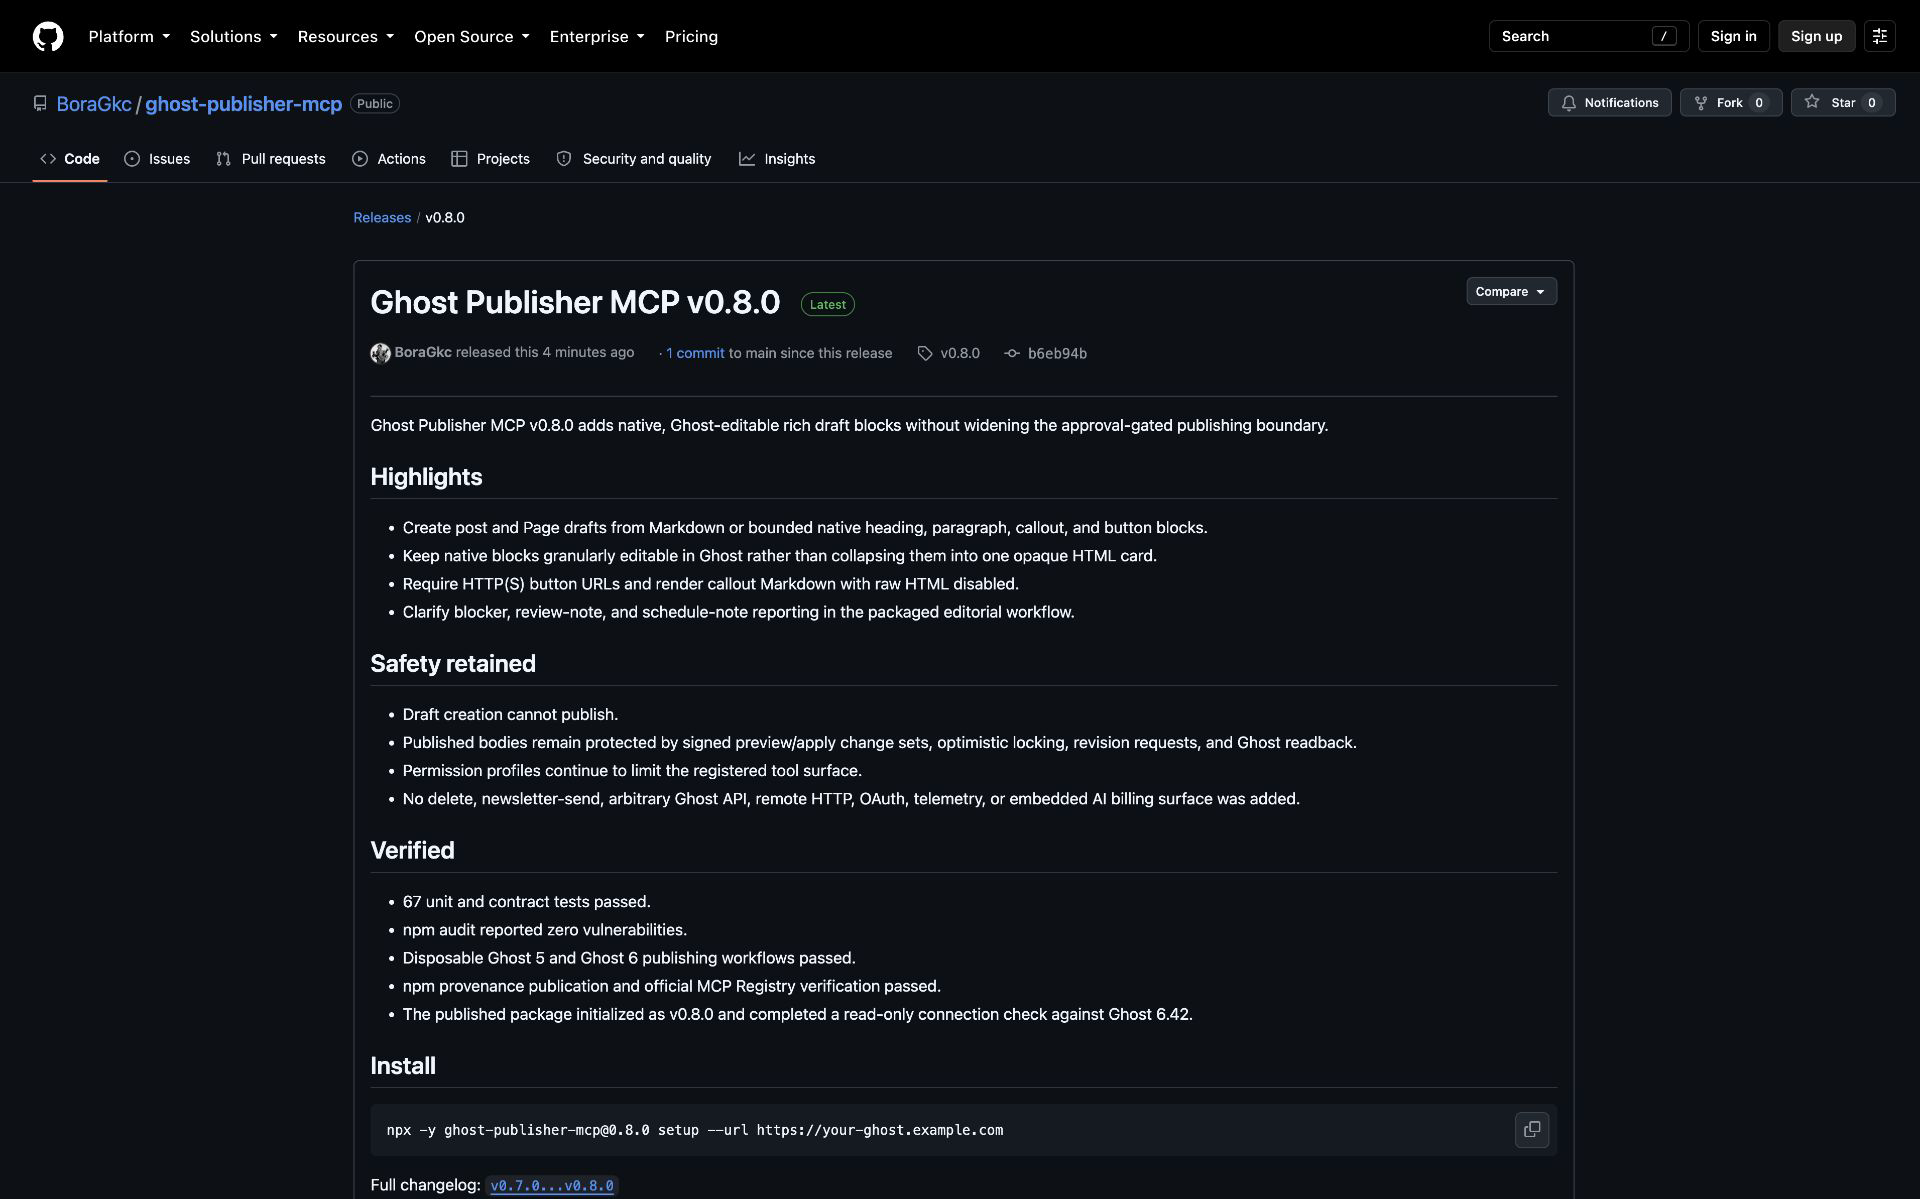Open the appearance settings icon in header
The width and height of the screenshot is (1920, 1199).
click(1880, 36)
